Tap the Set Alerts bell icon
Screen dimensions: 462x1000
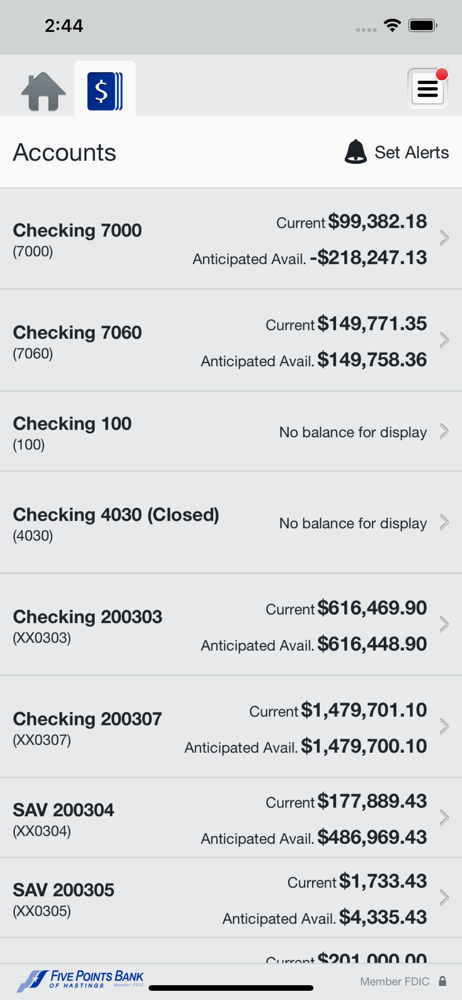(355, 152)
